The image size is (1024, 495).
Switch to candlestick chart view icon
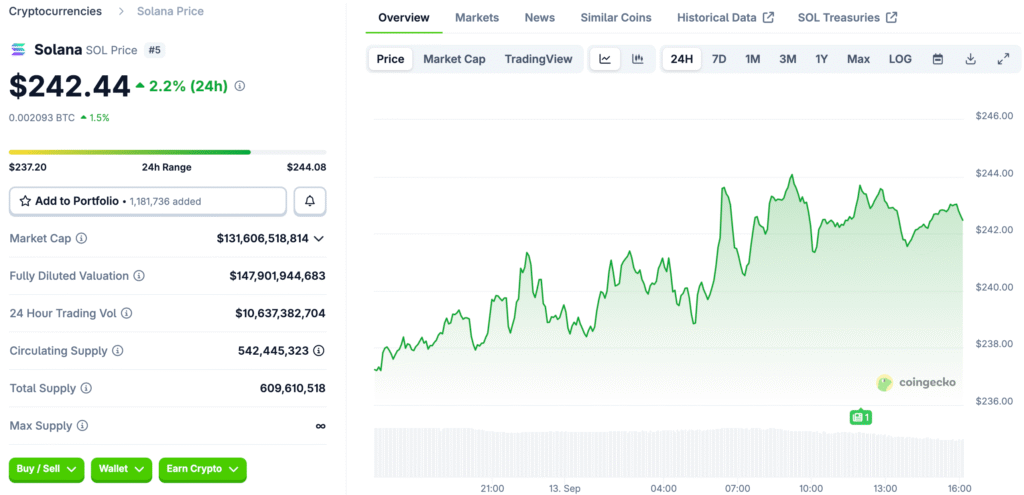(638, 59)
